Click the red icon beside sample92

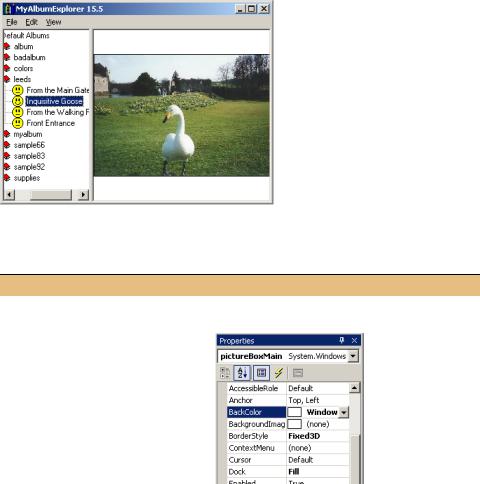(7, 167)
